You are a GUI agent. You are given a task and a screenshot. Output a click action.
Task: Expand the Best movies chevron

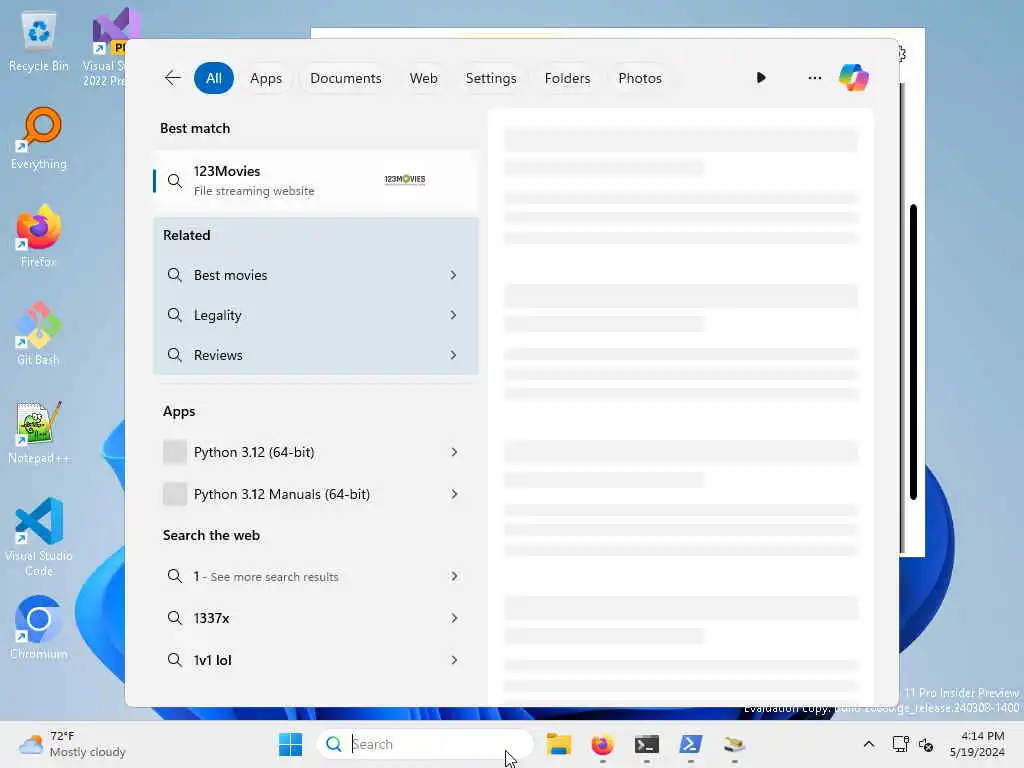453,275
